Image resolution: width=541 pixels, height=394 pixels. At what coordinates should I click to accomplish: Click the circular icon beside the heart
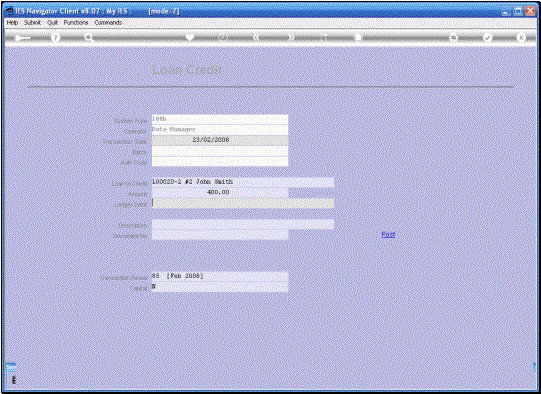click(x=223, y=37)
